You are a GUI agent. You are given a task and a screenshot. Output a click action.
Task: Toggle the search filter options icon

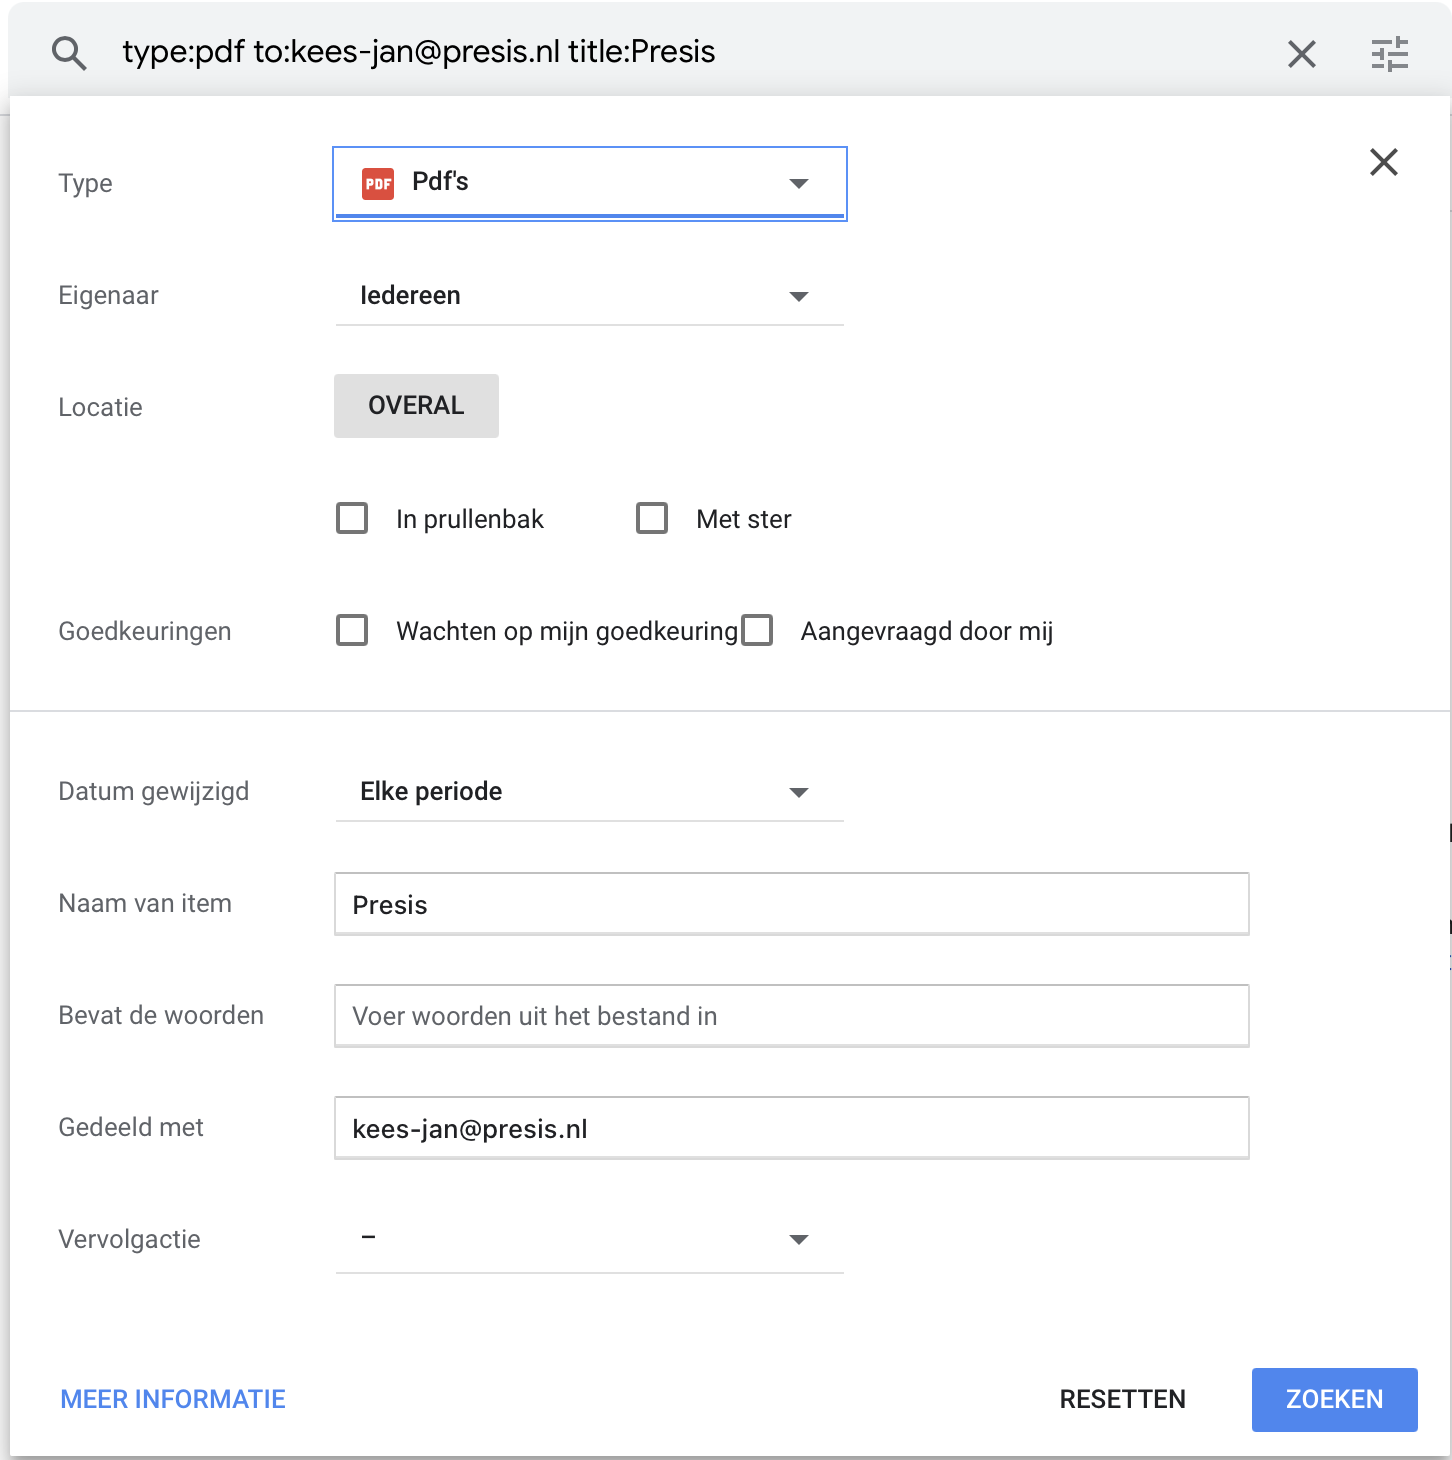(x=1389, y=54)
